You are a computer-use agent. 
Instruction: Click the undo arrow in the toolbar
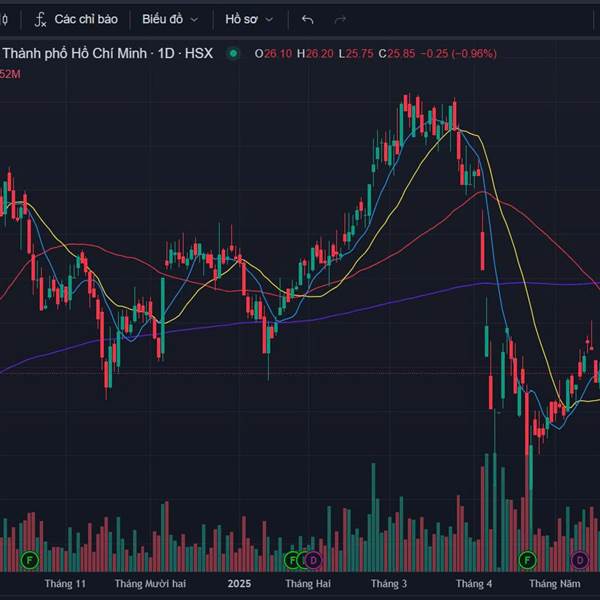[x=308, y=19]
